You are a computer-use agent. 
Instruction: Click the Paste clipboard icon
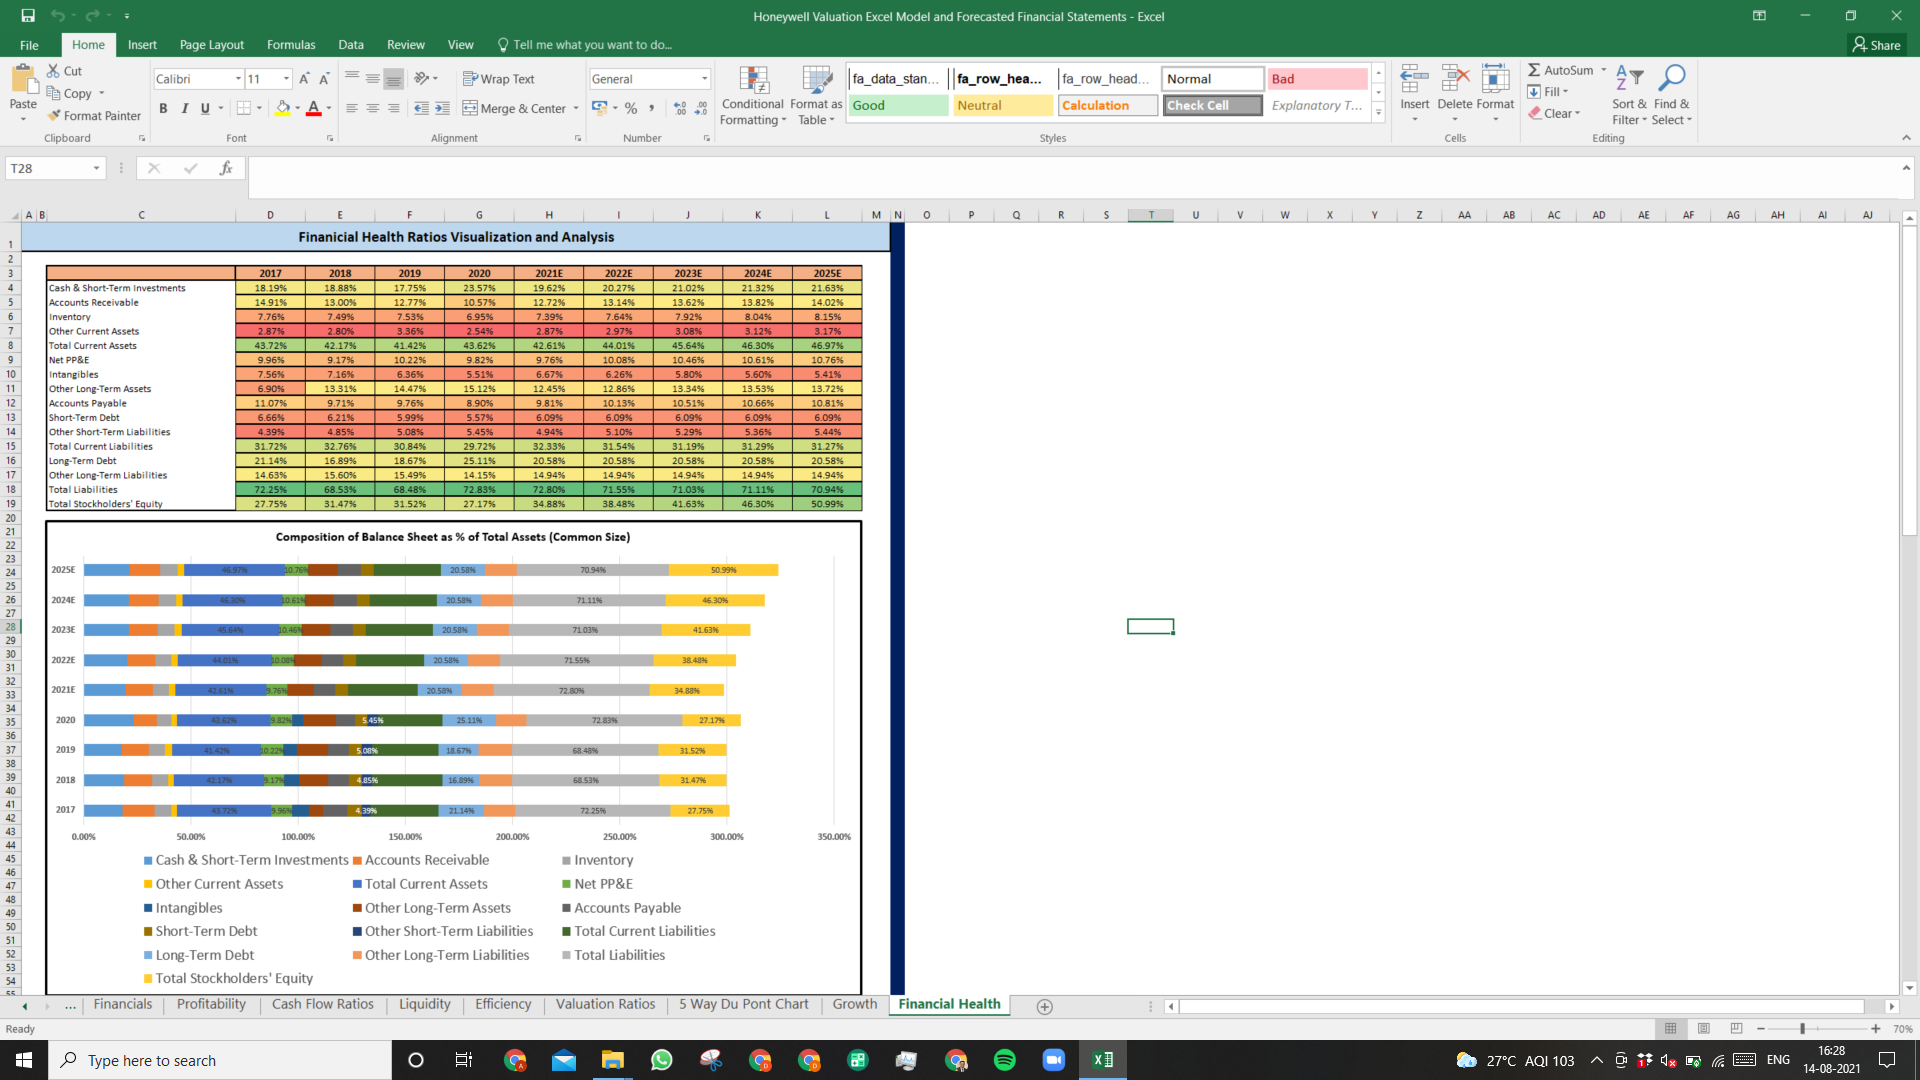[x=22, y=80]
